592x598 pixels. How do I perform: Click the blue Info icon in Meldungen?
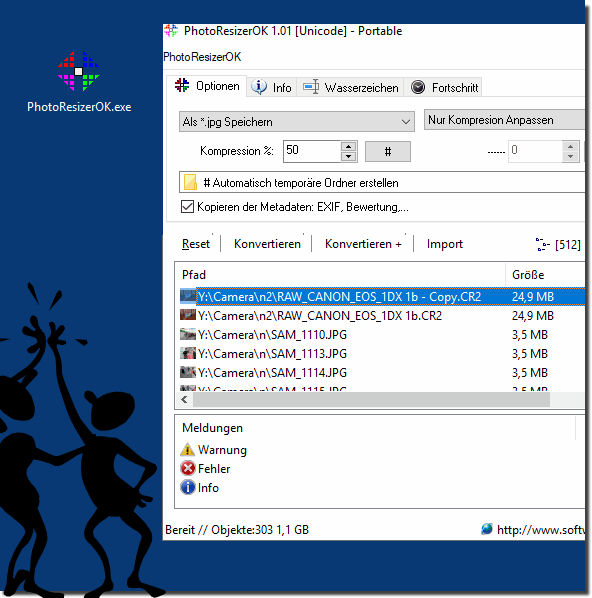tap(188, 487)
